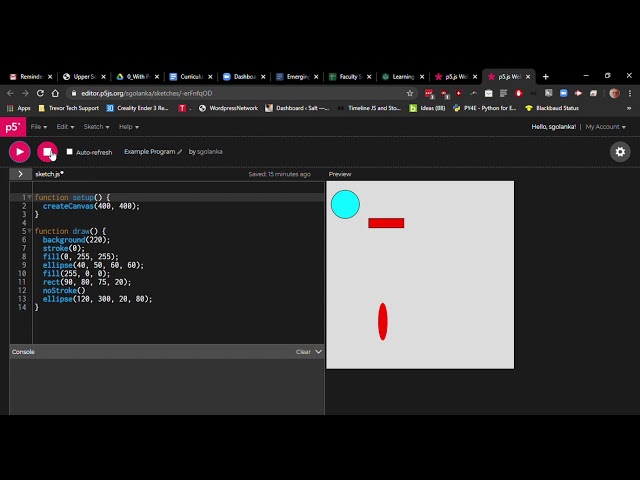Expand the My Account dropdown
Screen dimensions: 640x480
(x=605, y=127)
